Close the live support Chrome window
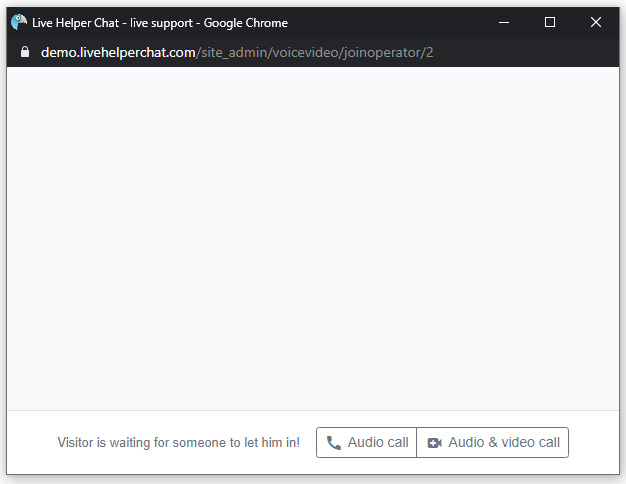Screen dimensions: 626x484 [x=596, y=22]
